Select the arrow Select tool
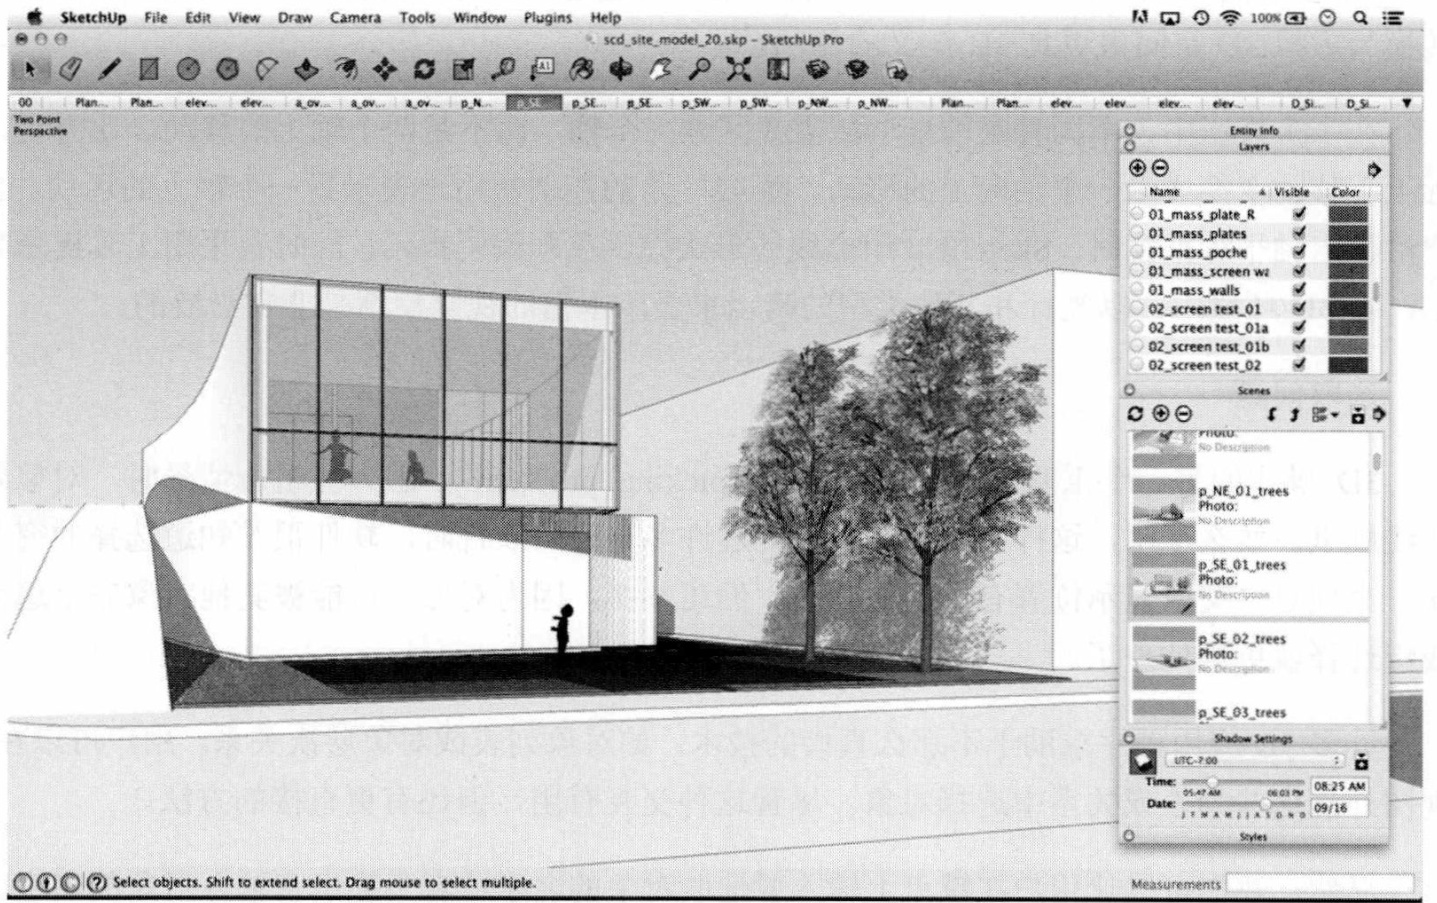This screenshot has width=1437, height=903. pos(30,69)
